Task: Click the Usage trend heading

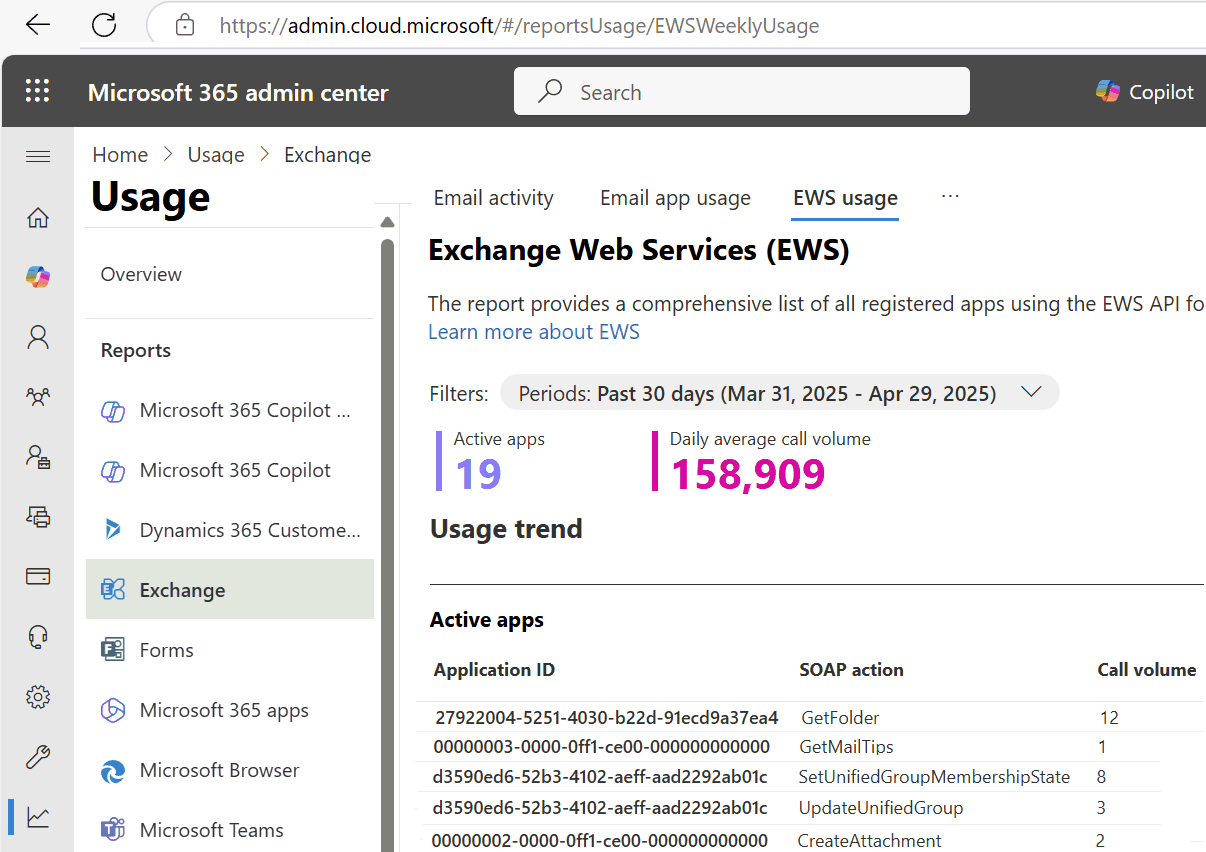Action: [x=506, y=529]
